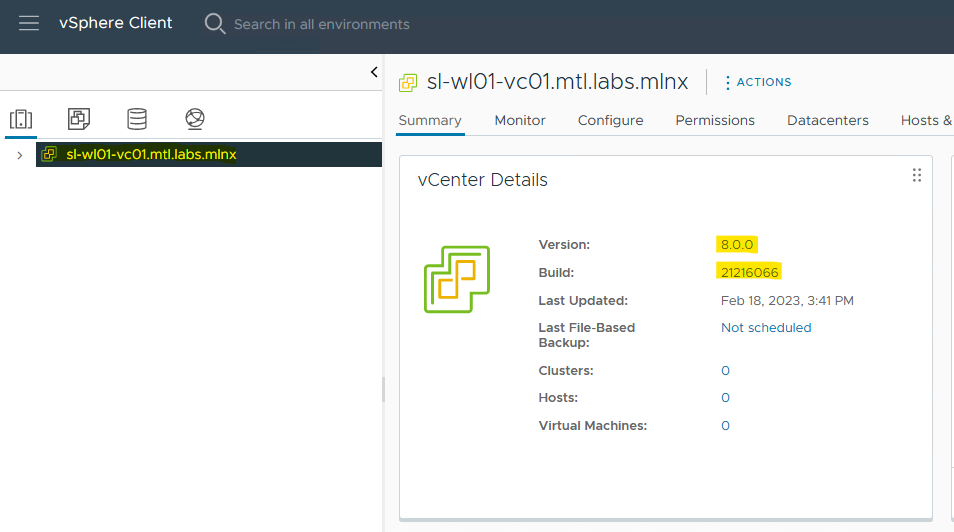Click the vCenter icon beside page title

pyautogui.click(x=408, y=83)
